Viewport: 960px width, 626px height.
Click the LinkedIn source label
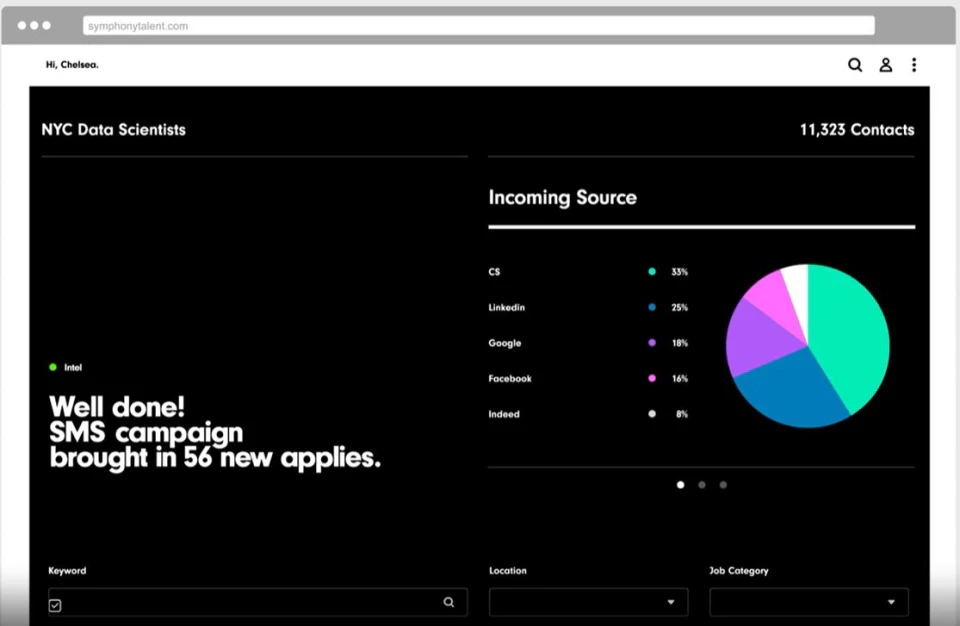[506, 307]
